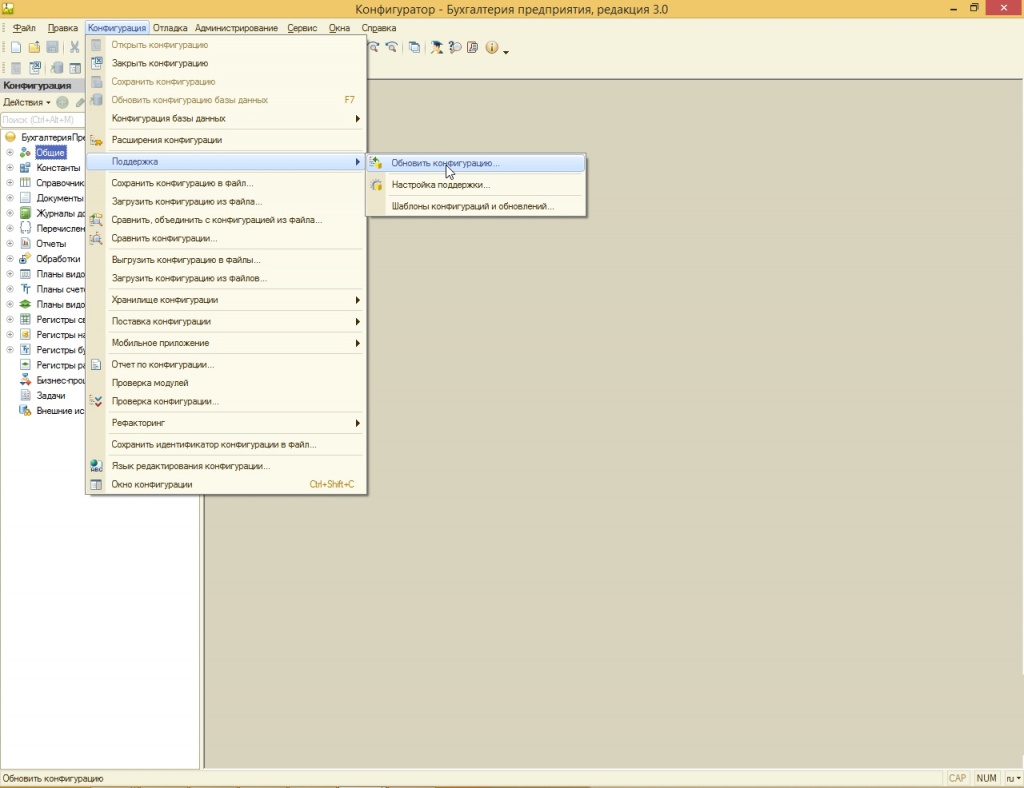Click the help contents book icon

point(472,47)
